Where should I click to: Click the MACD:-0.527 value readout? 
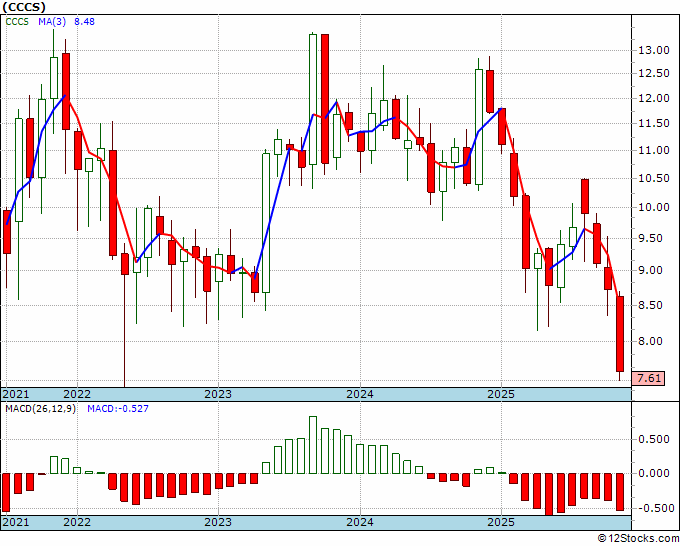tap(118, 409)
